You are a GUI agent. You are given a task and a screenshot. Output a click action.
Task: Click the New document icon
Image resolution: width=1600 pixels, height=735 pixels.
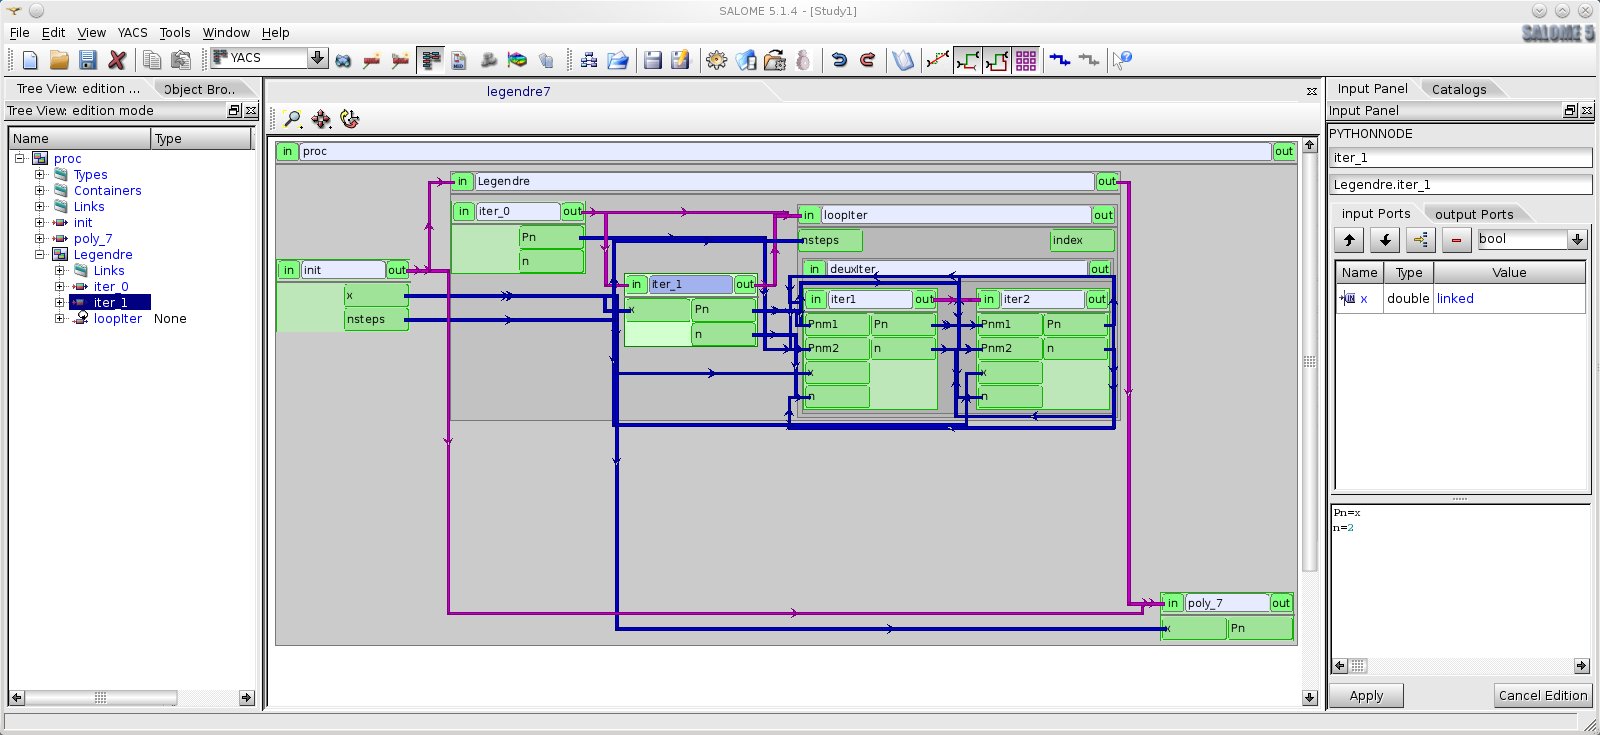(30, 60)
